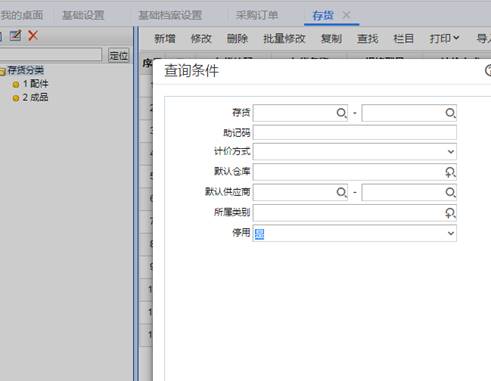
Task: Switch to 我的桌面 tab
Action: click(x=22, y=15)
